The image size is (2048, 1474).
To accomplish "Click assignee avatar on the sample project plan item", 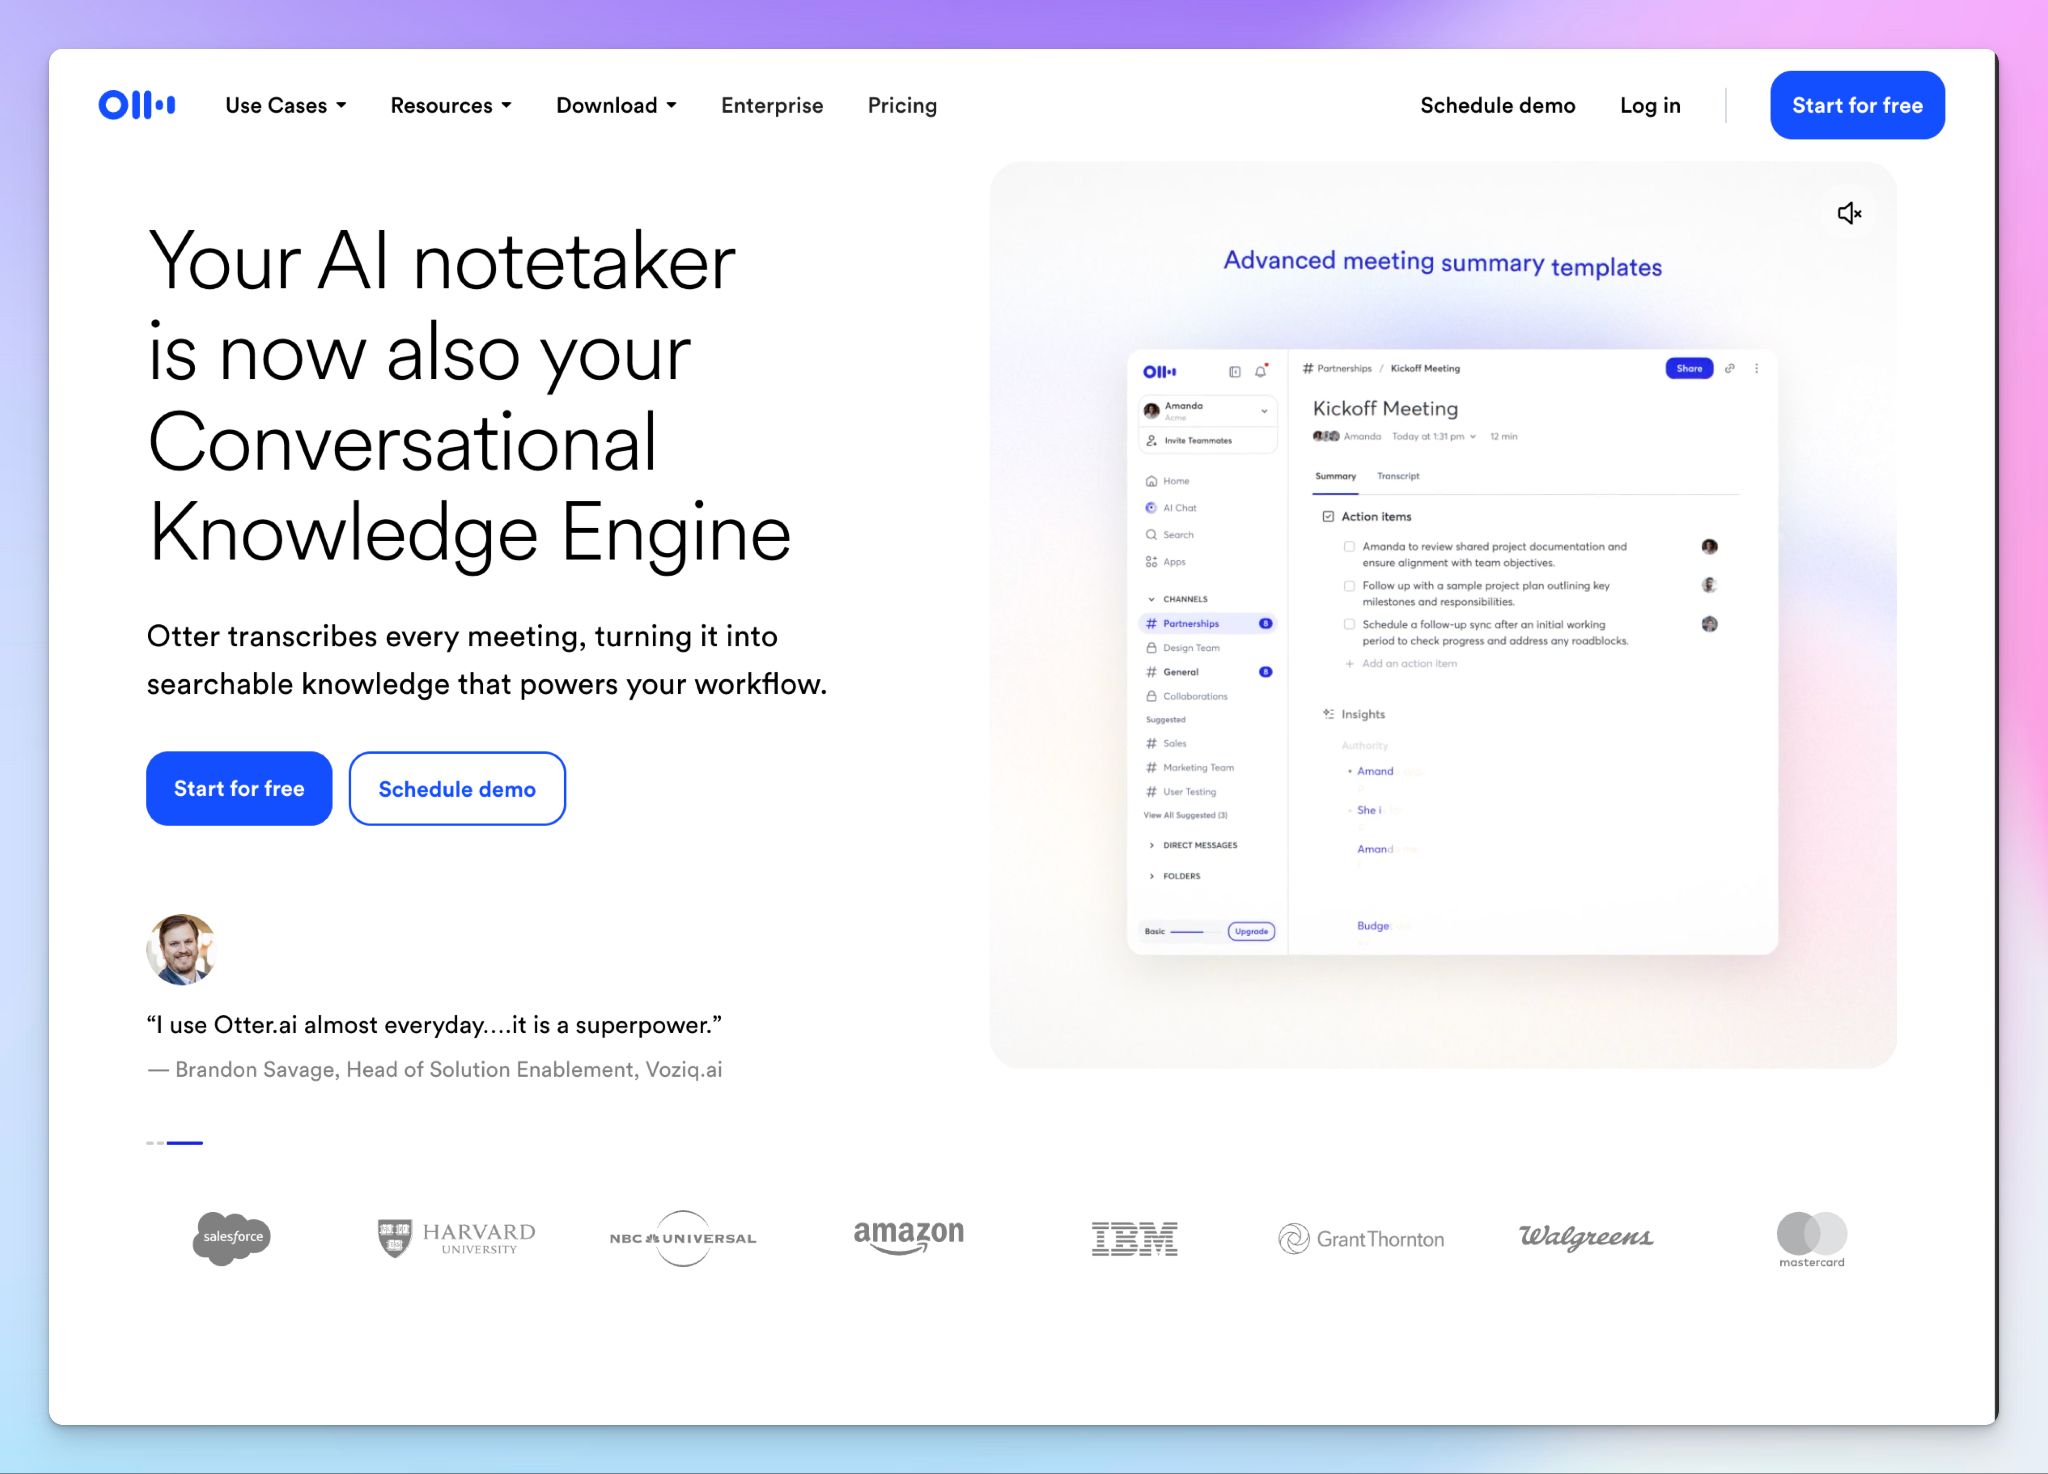I will (1710, 585).
